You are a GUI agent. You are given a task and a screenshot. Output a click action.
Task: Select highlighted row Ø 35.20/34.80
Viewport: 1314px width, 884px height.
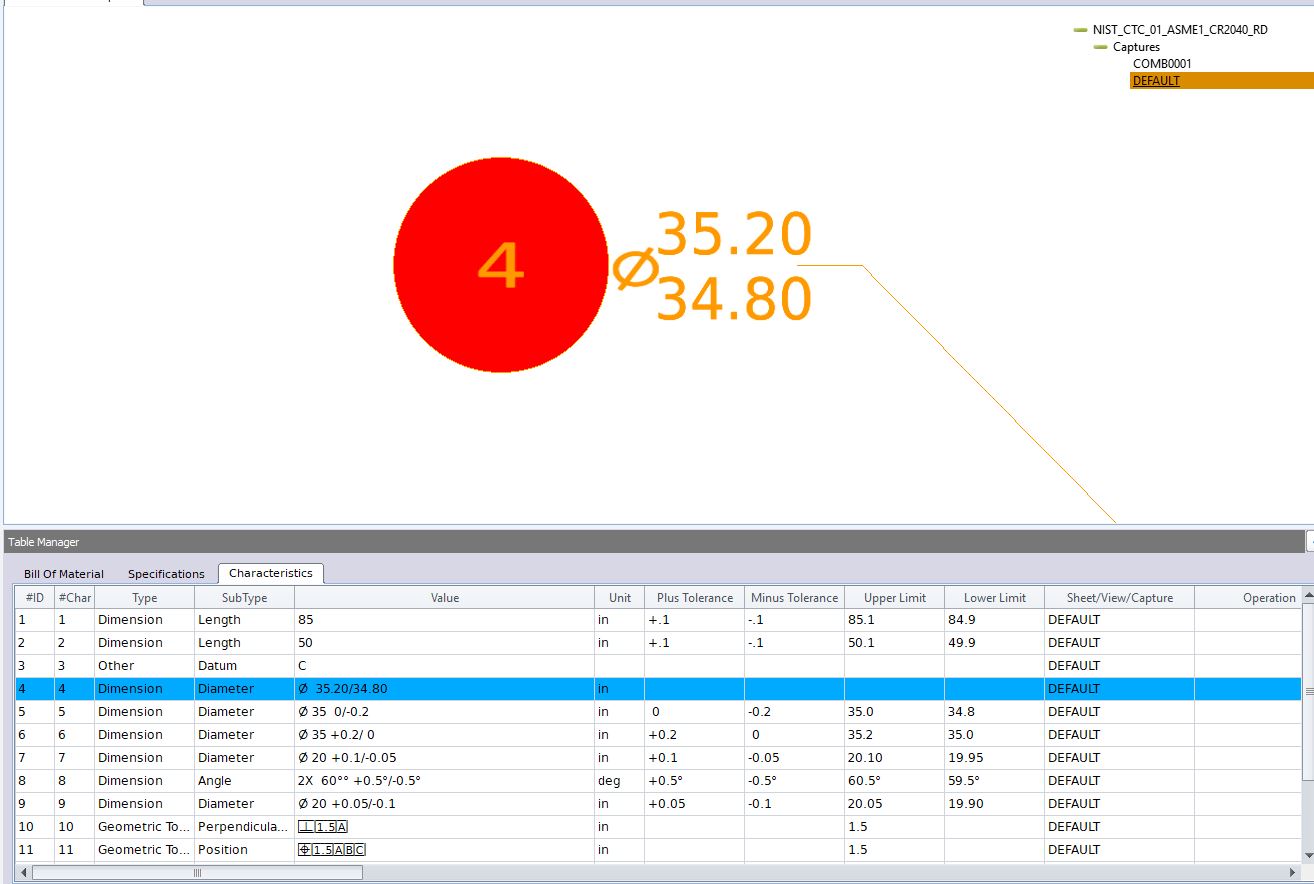coord(658,689)
